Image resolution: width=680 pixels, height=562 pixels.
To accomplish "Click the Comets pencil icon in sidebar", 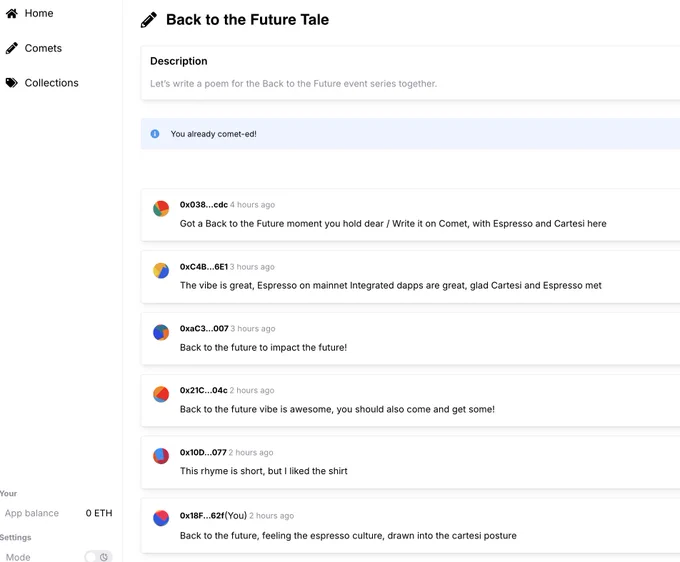I will coord(12,48).
